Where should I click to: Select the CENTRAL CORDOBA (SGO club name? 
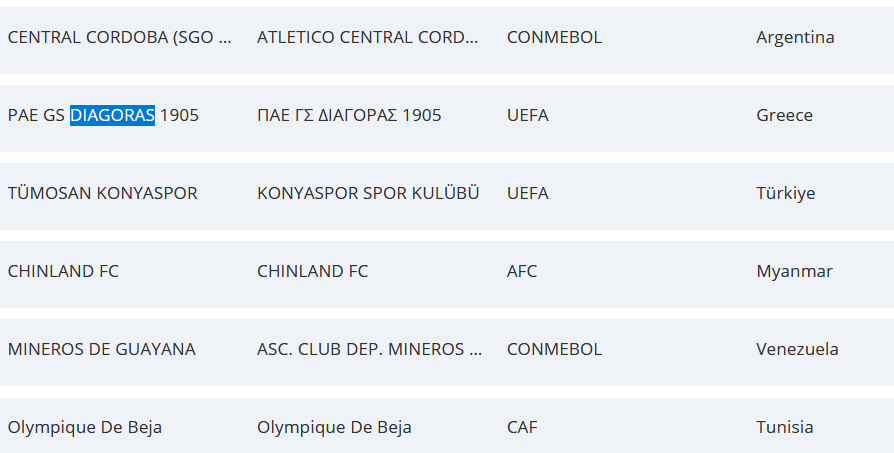(x=120, y=37)
